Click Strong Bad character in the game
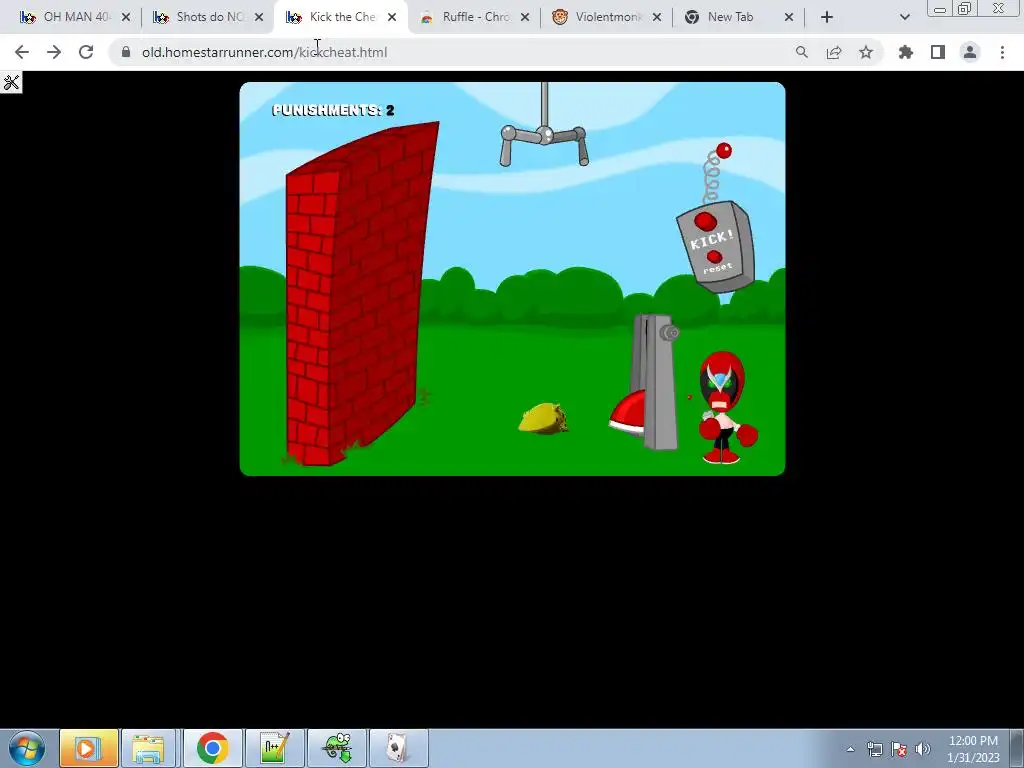The image size is (1024, 768). 726,408
